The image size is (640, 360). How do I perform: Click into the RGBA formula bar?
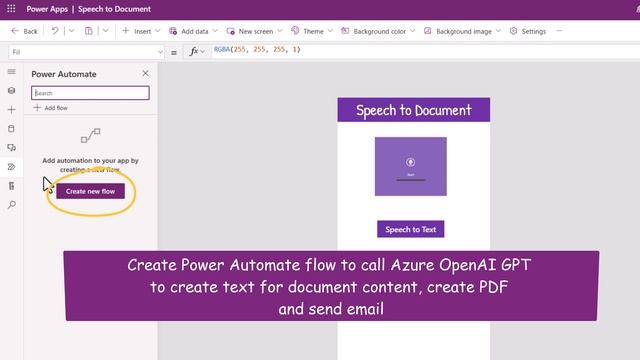[x=426, y=51]
